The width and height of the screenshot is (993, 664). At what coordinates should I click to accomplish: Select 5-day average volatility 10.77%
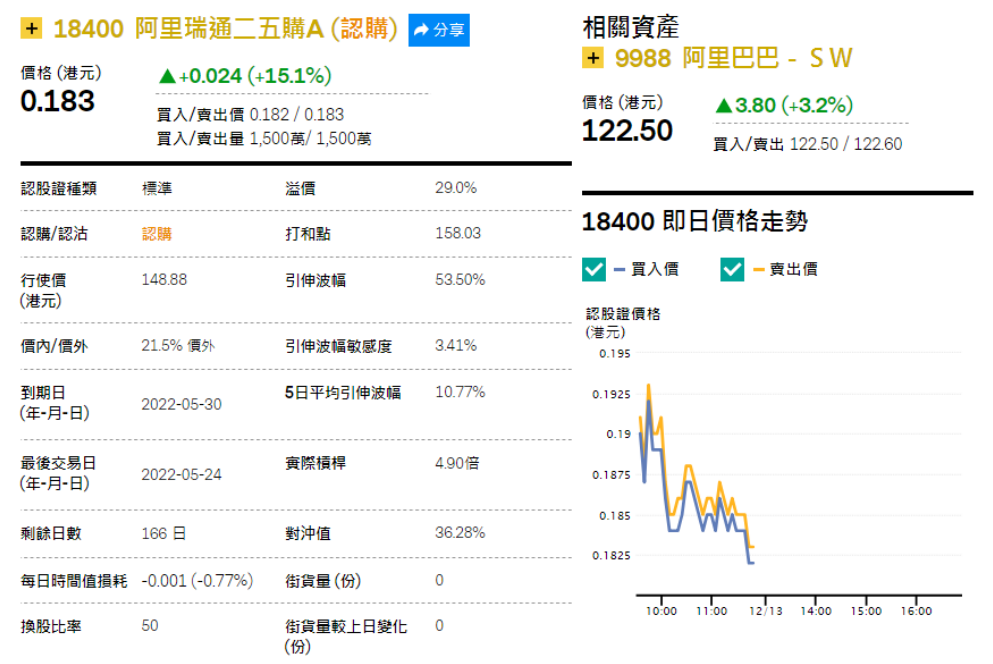pos(460,392)
